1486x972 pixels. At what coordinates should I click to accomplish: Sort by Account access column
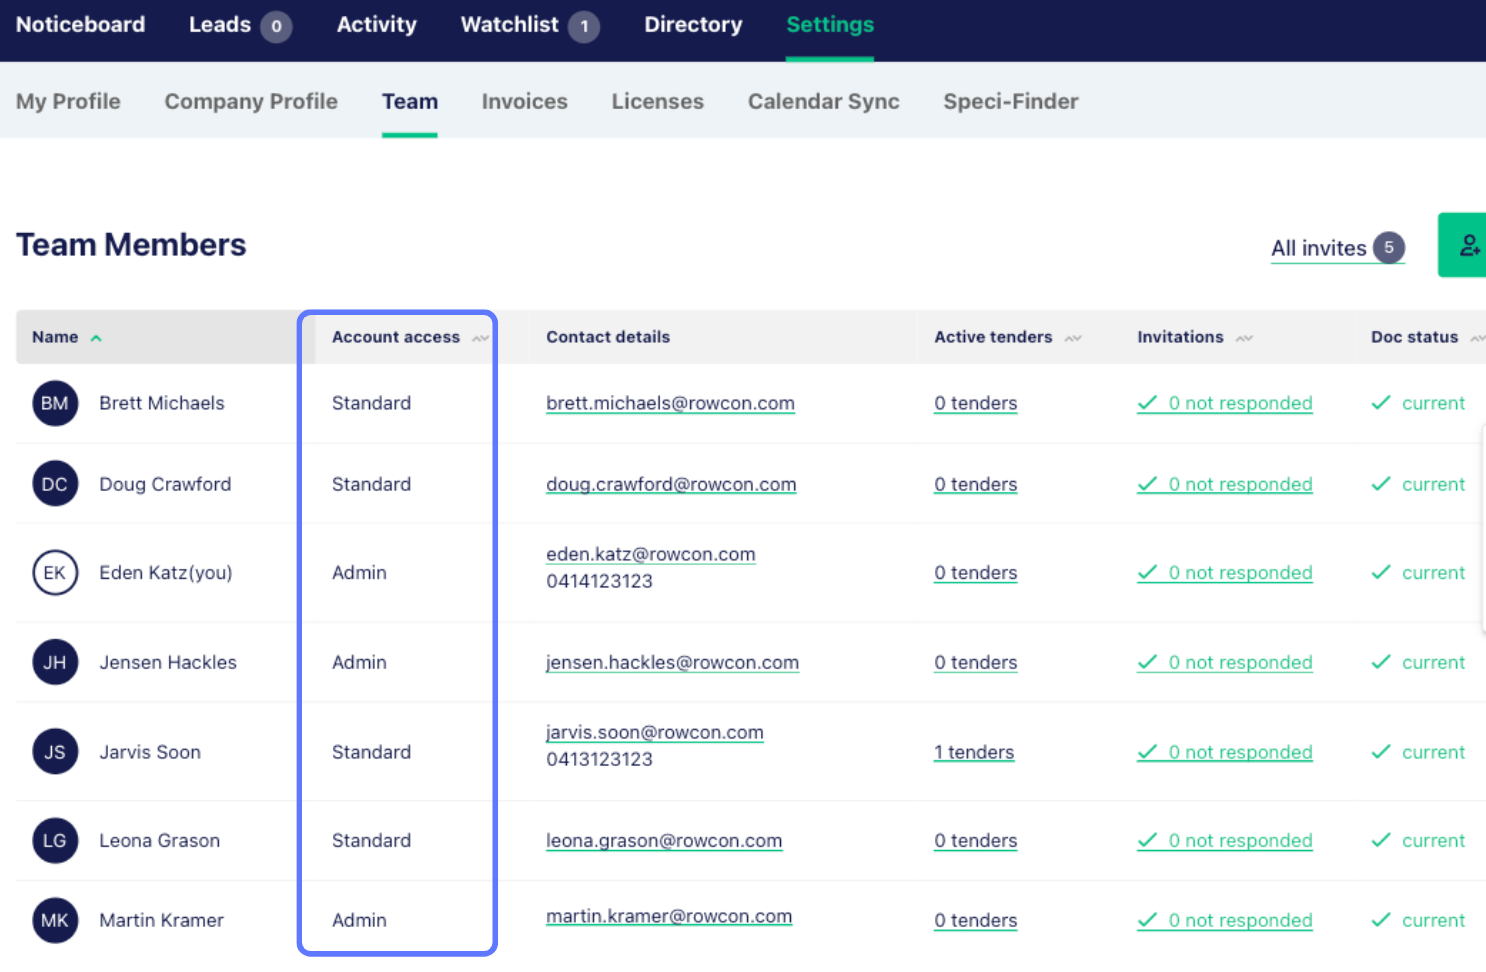click(481, 338)
